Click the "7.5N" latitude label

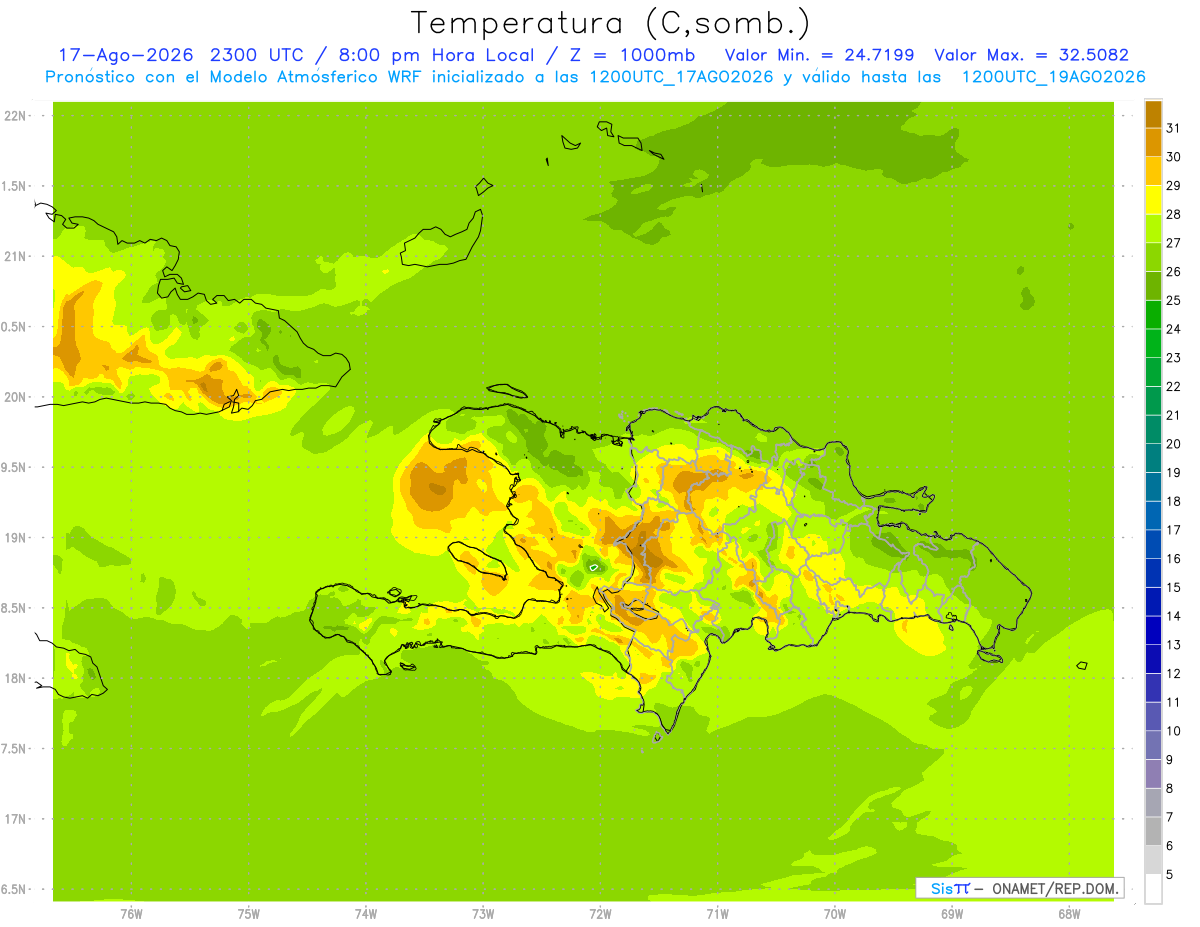point(14,749)
